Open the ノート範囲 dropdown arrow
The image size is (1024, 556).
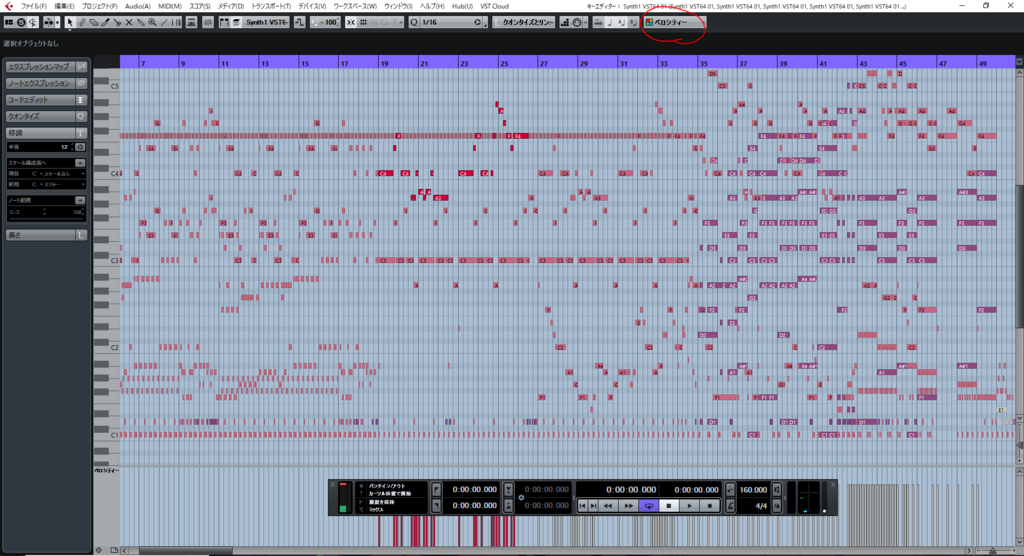pos(80,200)
